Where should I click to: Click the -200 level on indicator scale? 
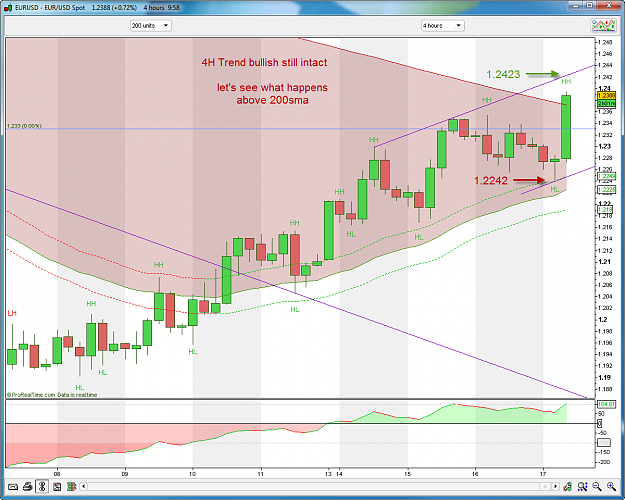click(x=605, y=462)
